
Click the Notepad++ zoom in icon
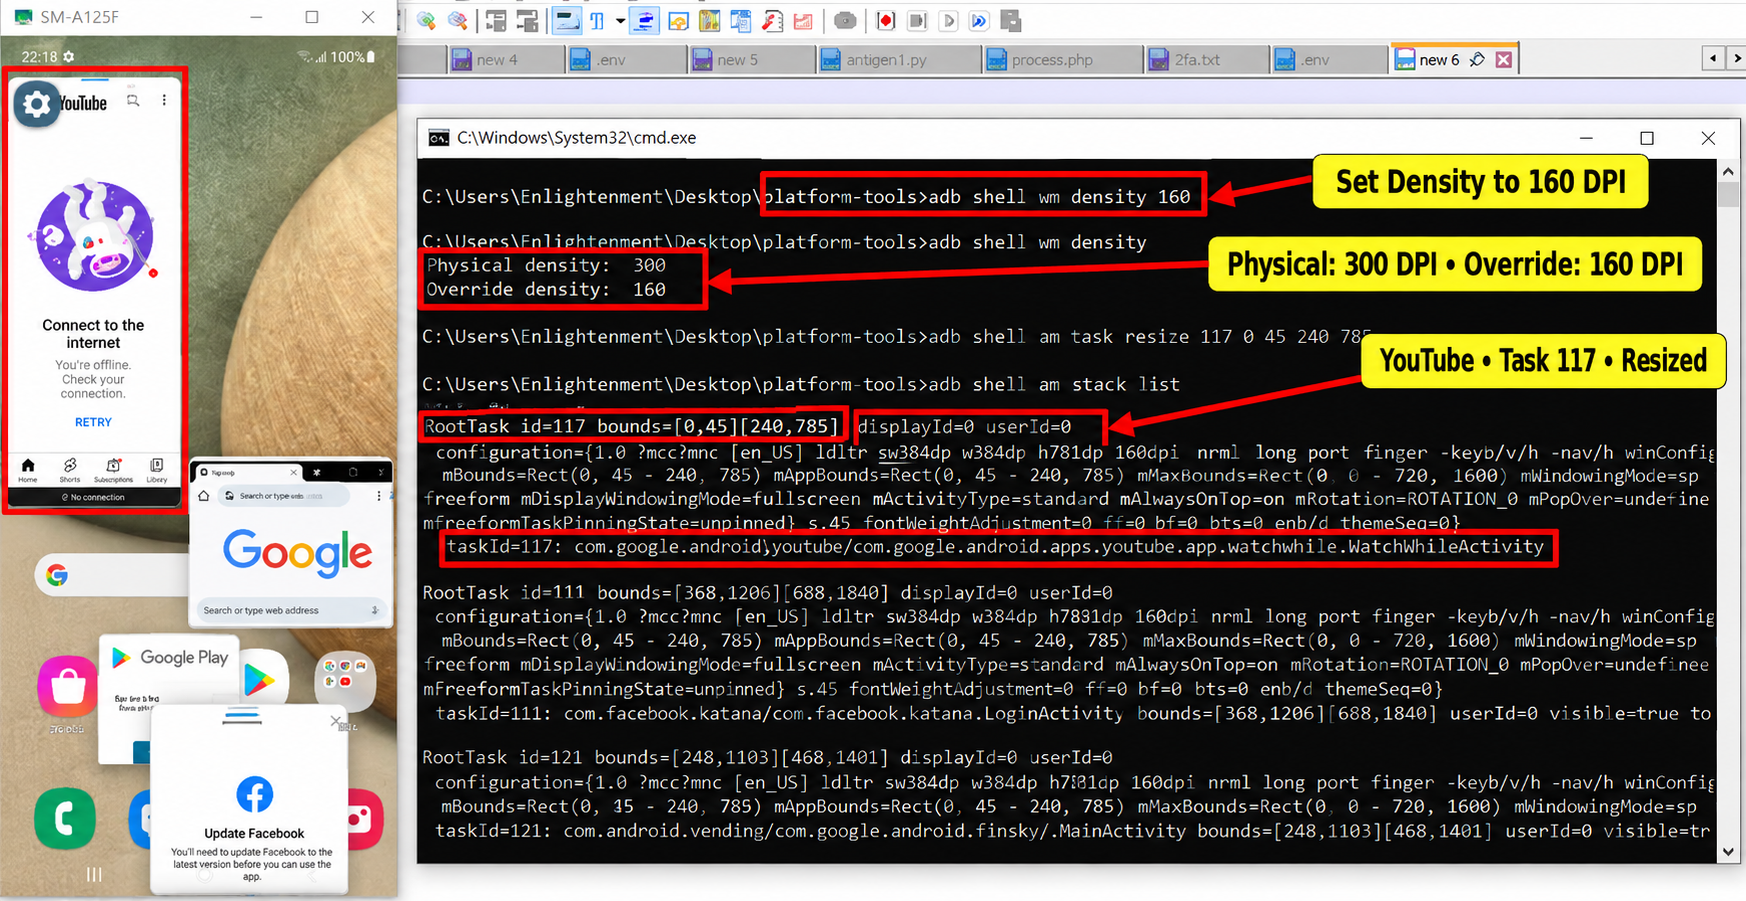pyautogui.click(x=427, y=20)
